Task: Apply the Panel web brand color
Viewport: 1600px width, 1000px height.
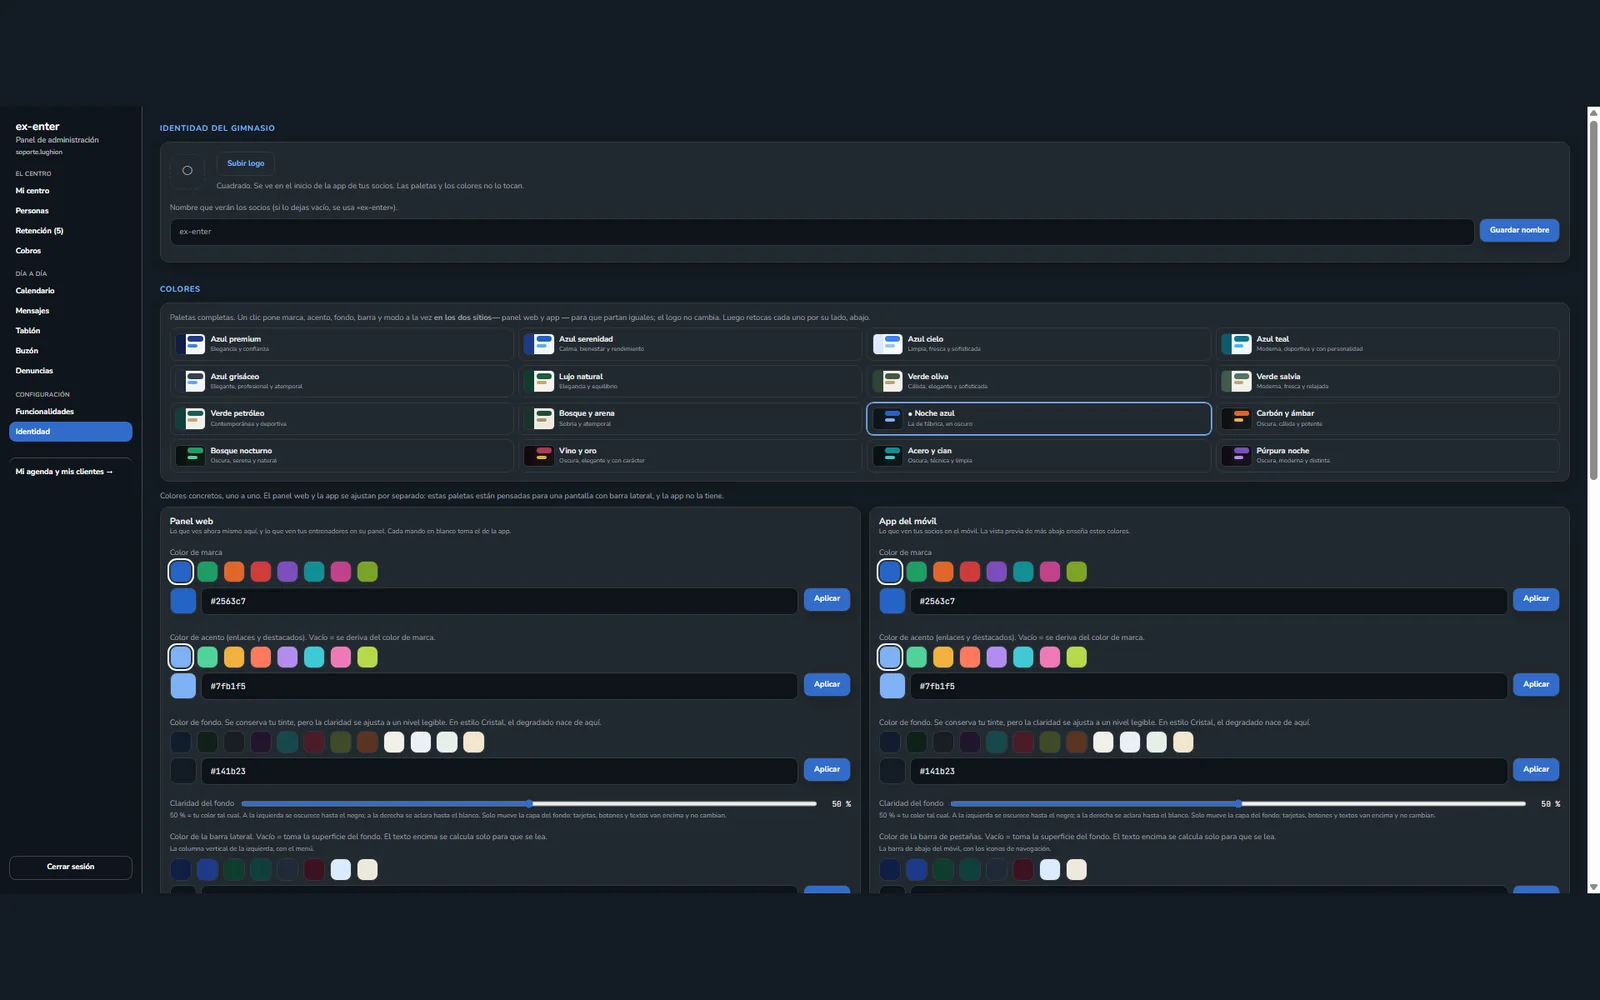Action: [x=827, y=599]
